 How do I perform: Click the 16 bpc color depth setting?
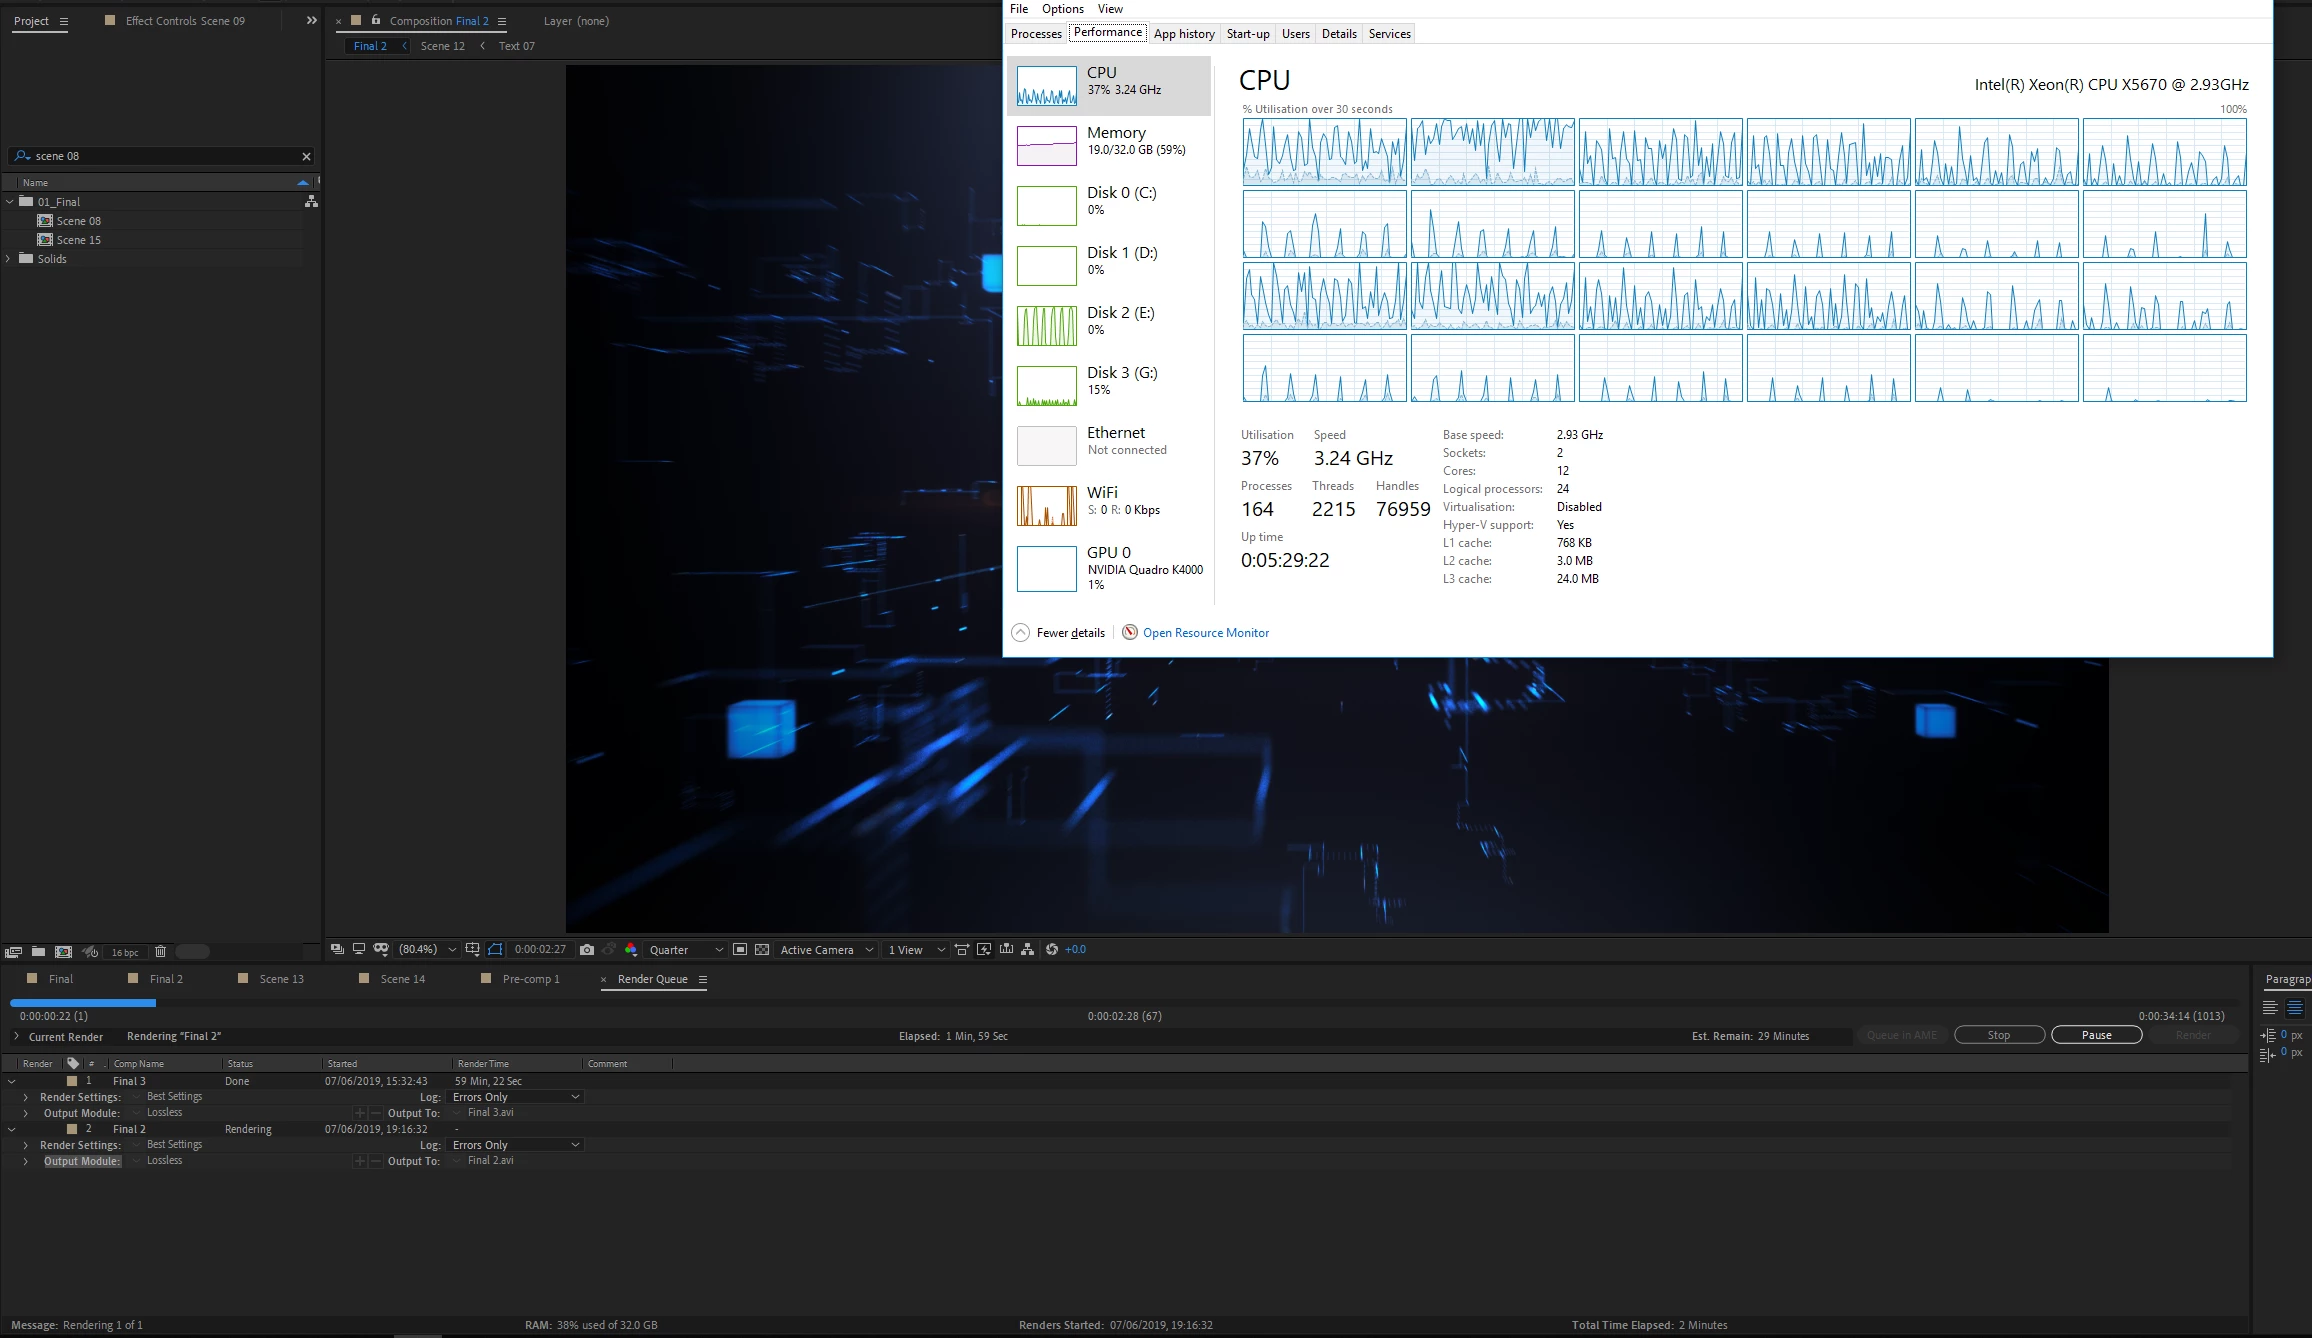[125, 952]
